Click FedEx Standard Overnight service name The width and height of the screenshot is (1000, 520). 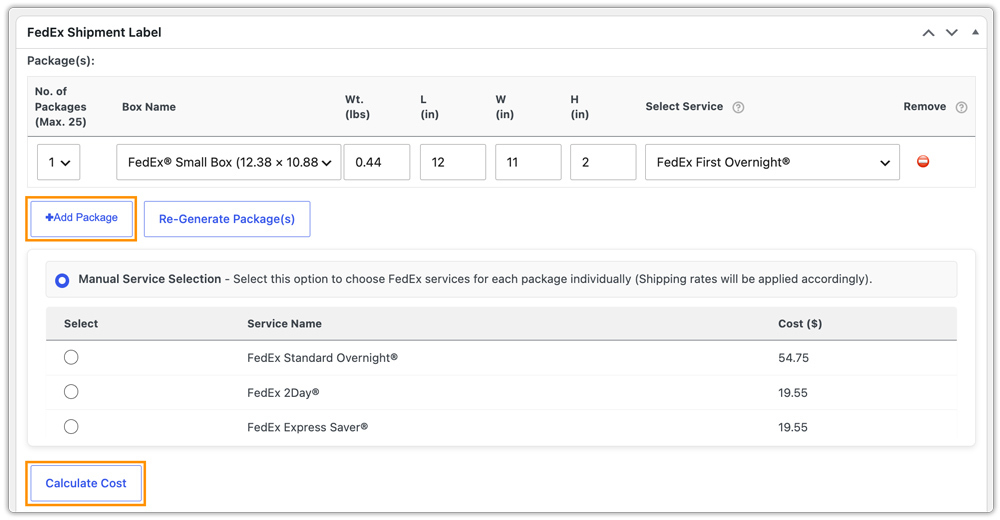click(x=322, y=358)
